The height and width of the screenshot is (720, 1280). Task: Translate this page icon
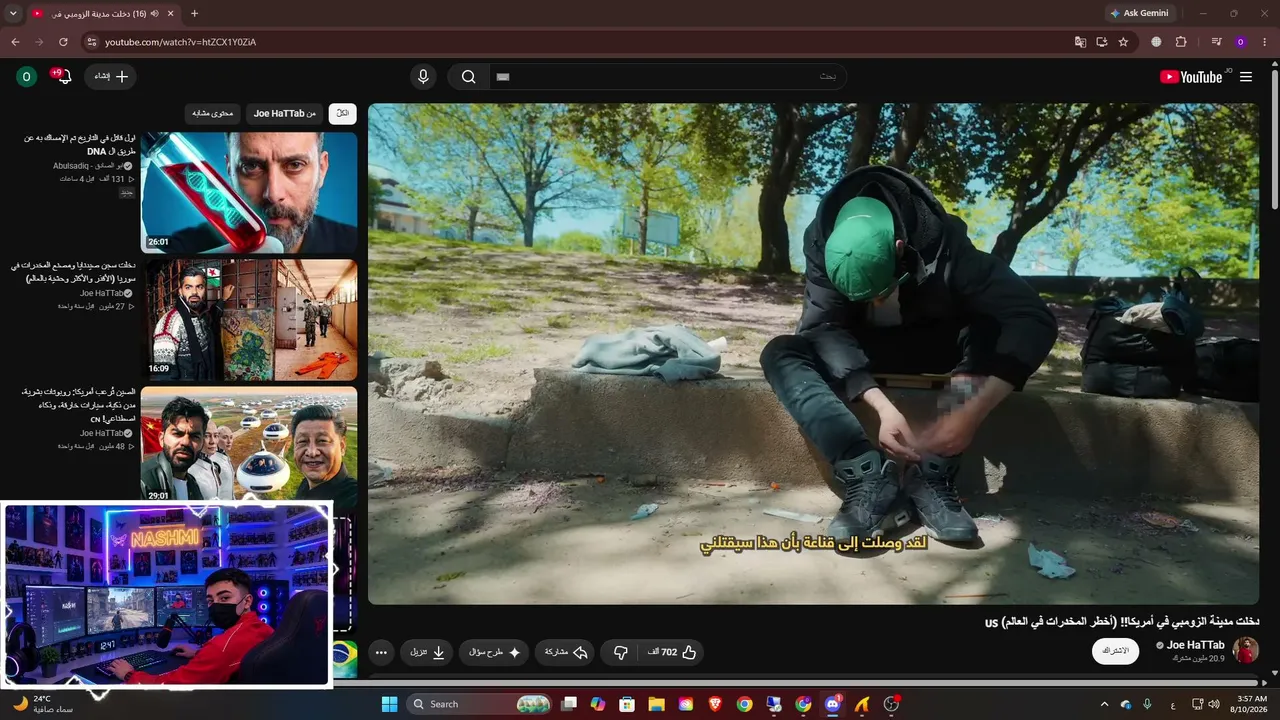click(x=1080, y=42)
